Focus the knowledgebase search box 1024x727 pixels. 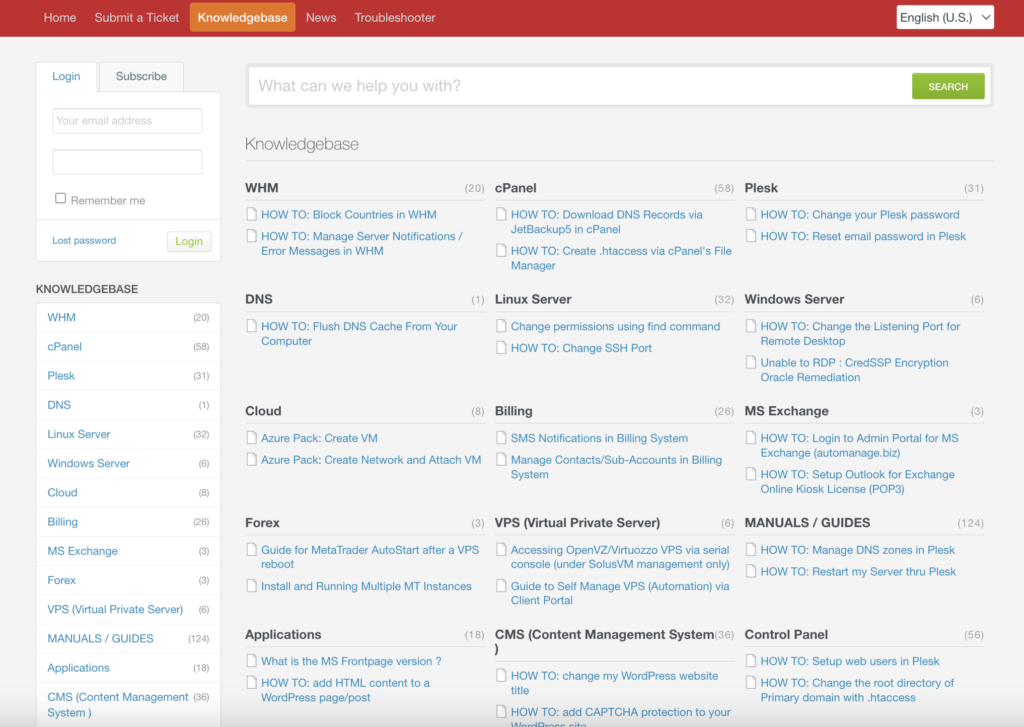point(580,86)
